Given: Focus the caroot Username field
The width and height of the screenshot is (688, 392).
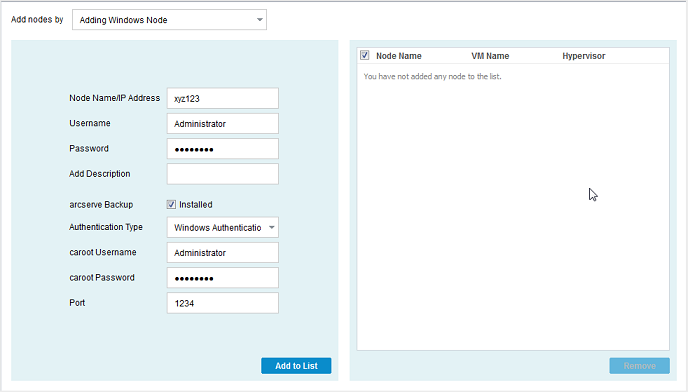Looking at the screenshot, I should tap(222, 253).
